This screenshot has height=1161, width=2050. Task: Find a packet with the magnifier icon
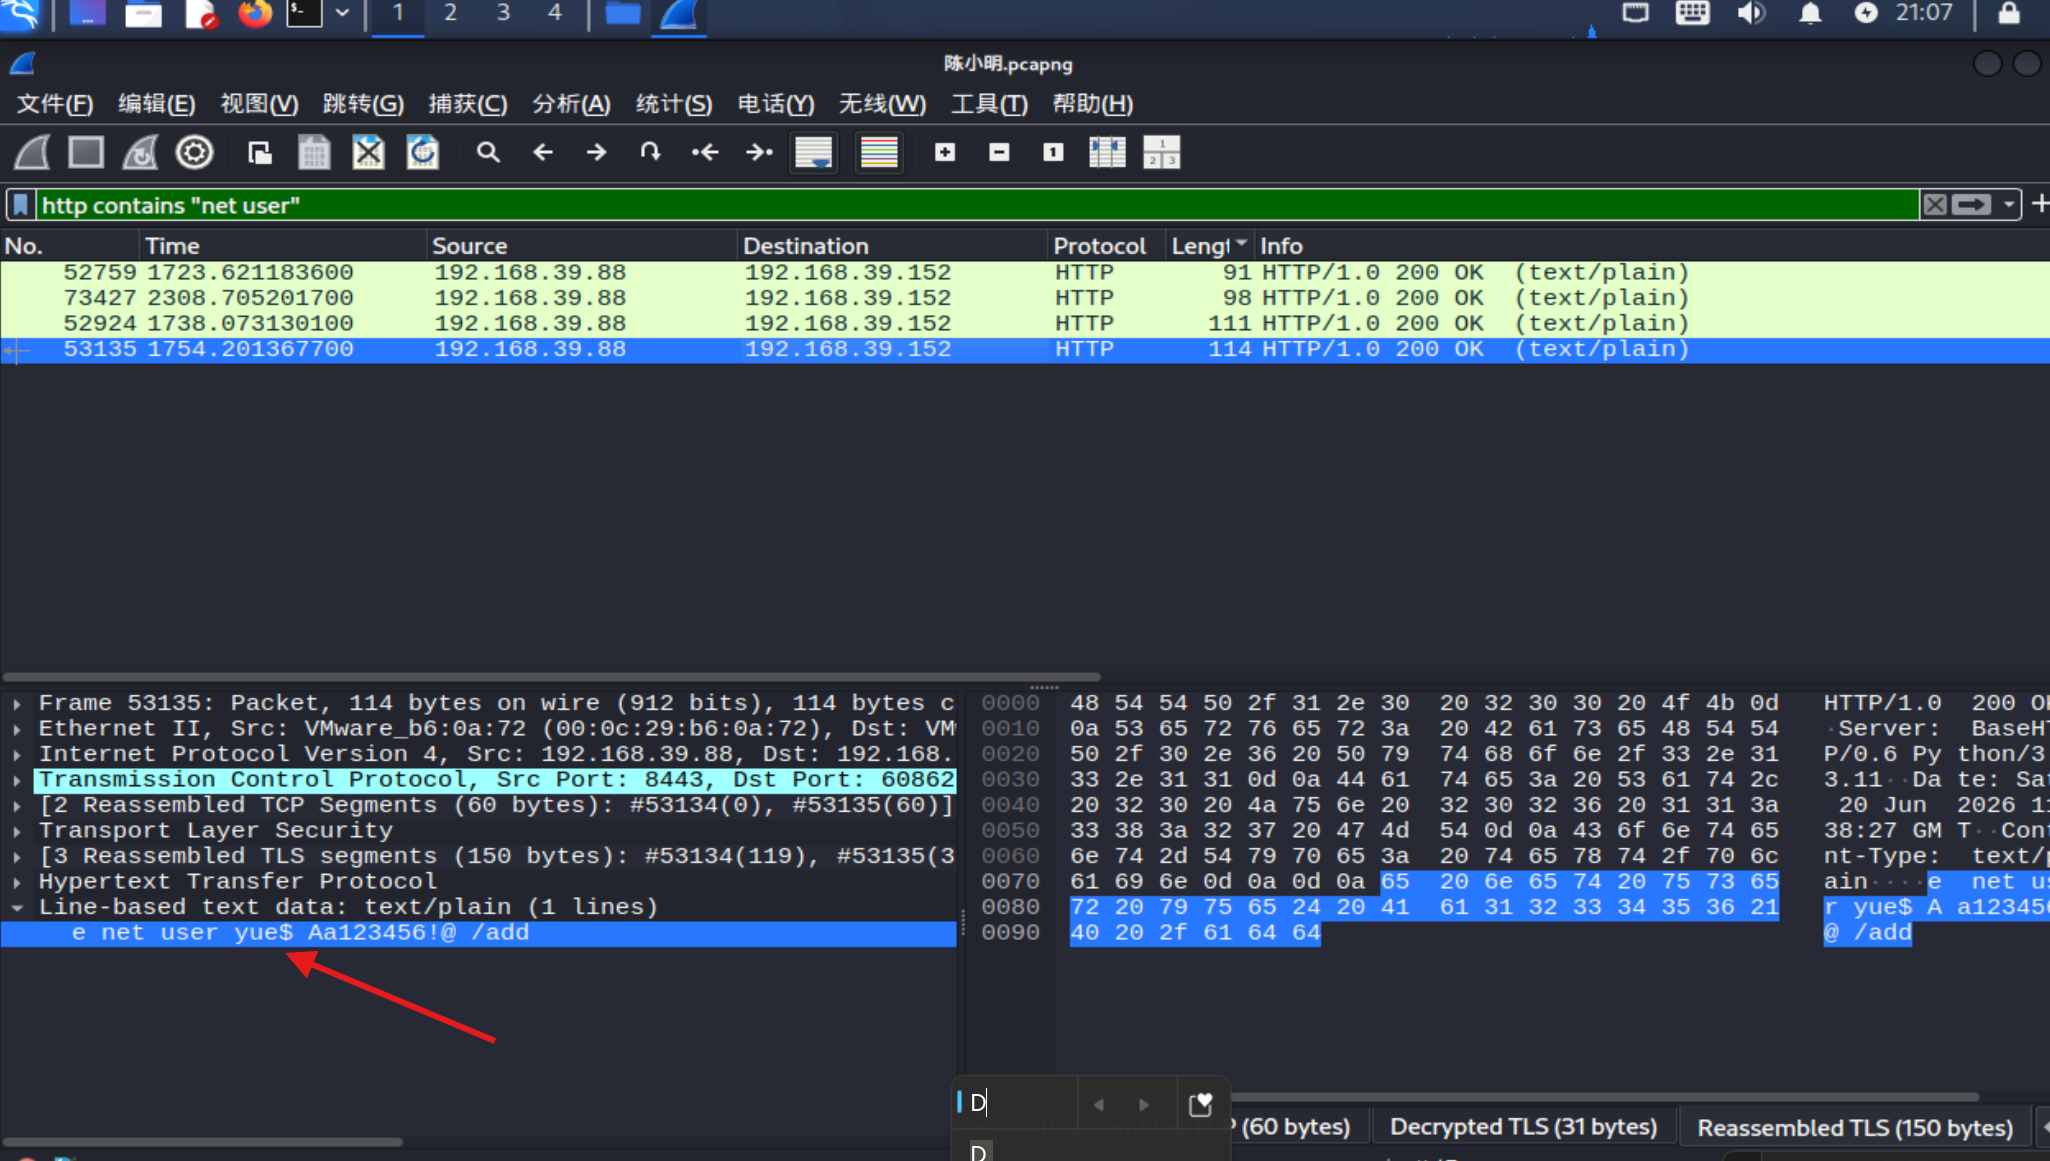488,153
